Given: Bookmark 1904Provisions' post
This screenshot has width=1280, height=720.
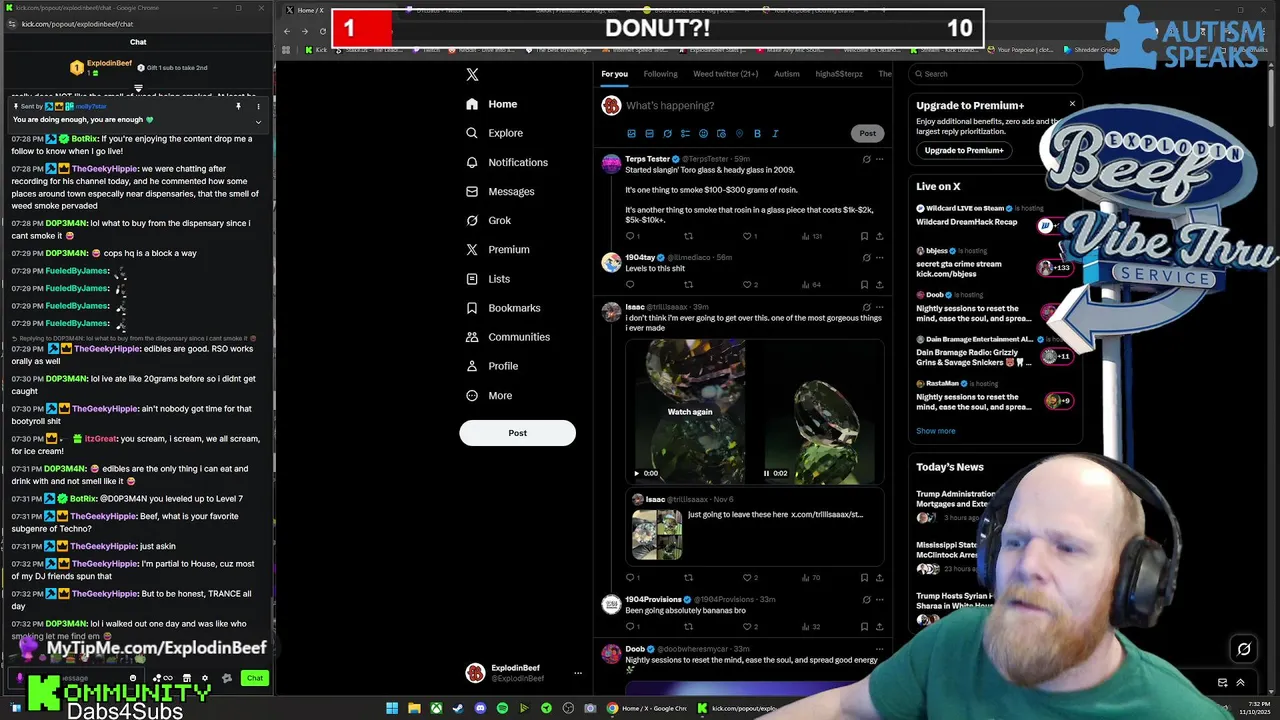Looking at the screenshot, I should click(x=864, y=626).
